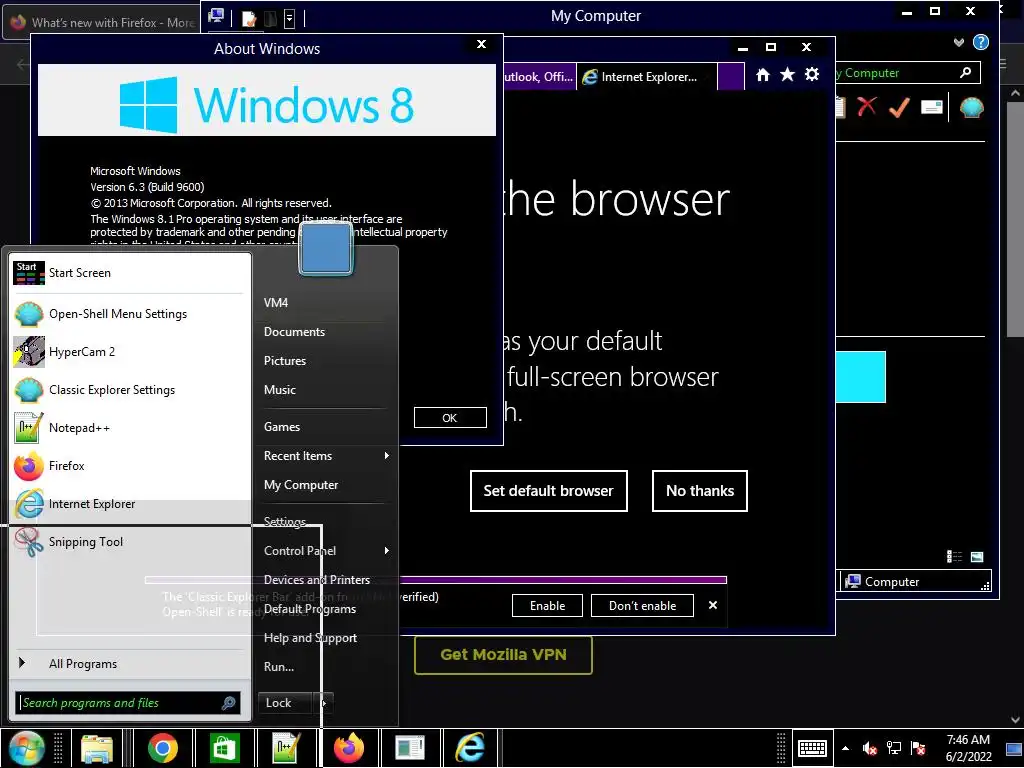
Task: Close the About Windows dialog
Action: coord(481,44)
